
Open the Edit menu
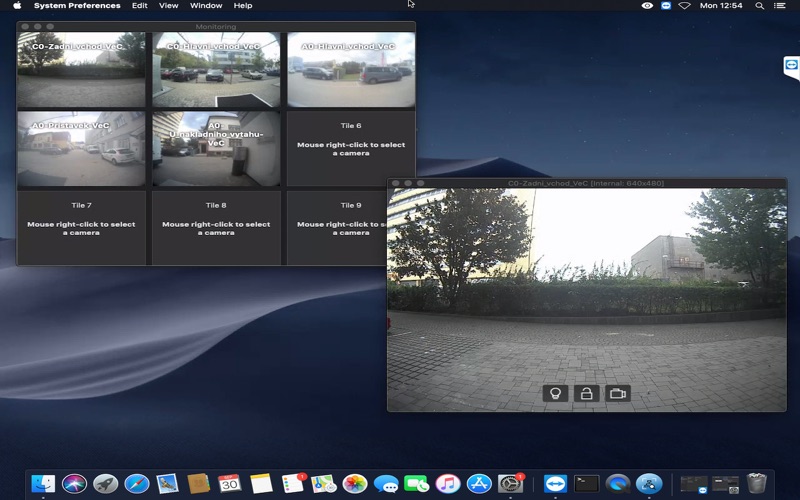[x=139, y=6]
